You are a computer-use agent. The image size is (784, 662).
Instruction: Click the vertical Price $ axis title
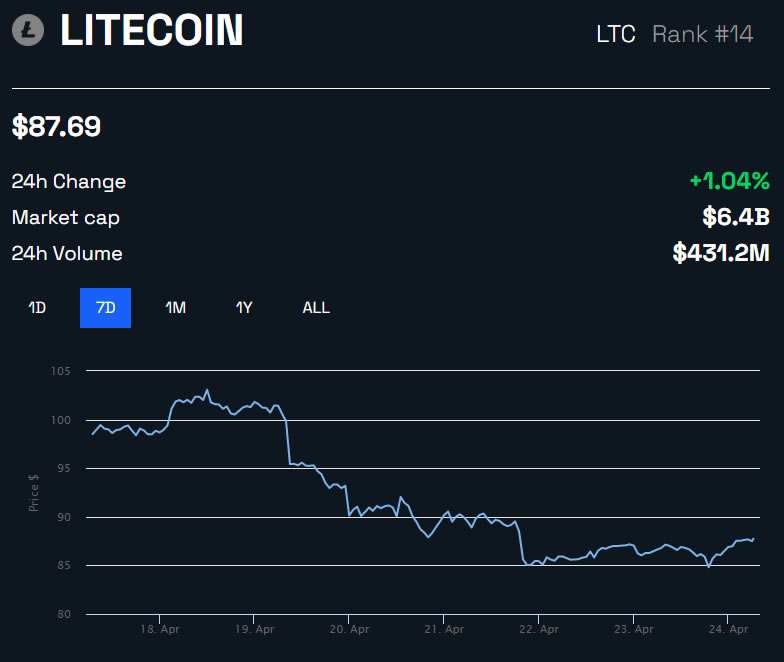coord(35,492)
